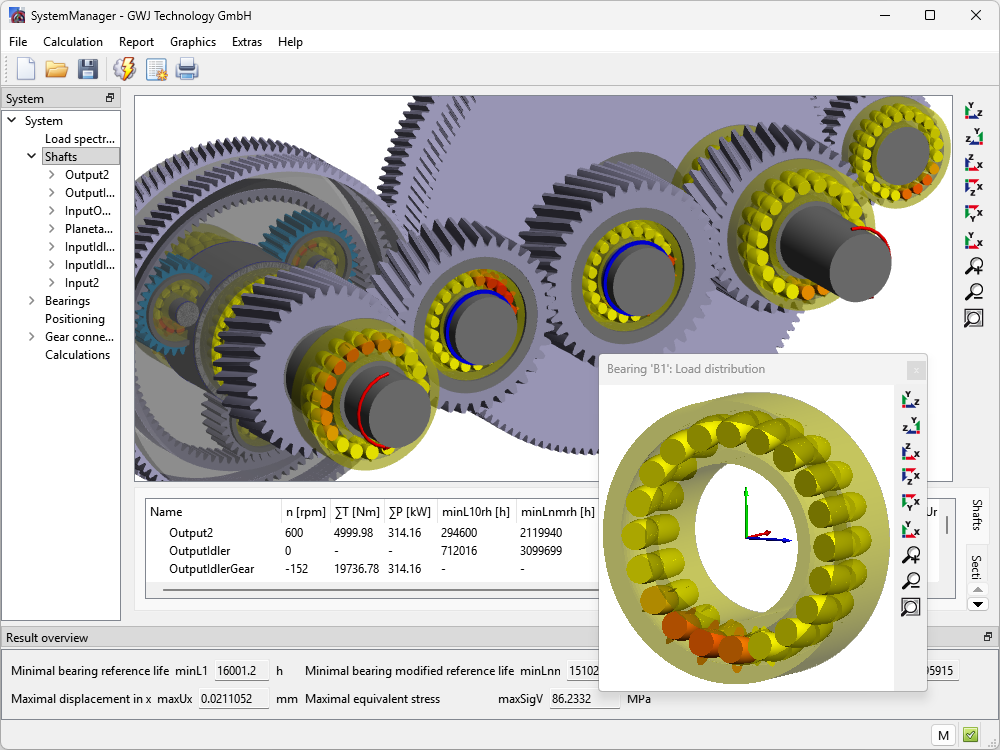Click the Open folder toolbar icon
Viewport: 1000px width, 750px height.
click(x=56, y=69)
